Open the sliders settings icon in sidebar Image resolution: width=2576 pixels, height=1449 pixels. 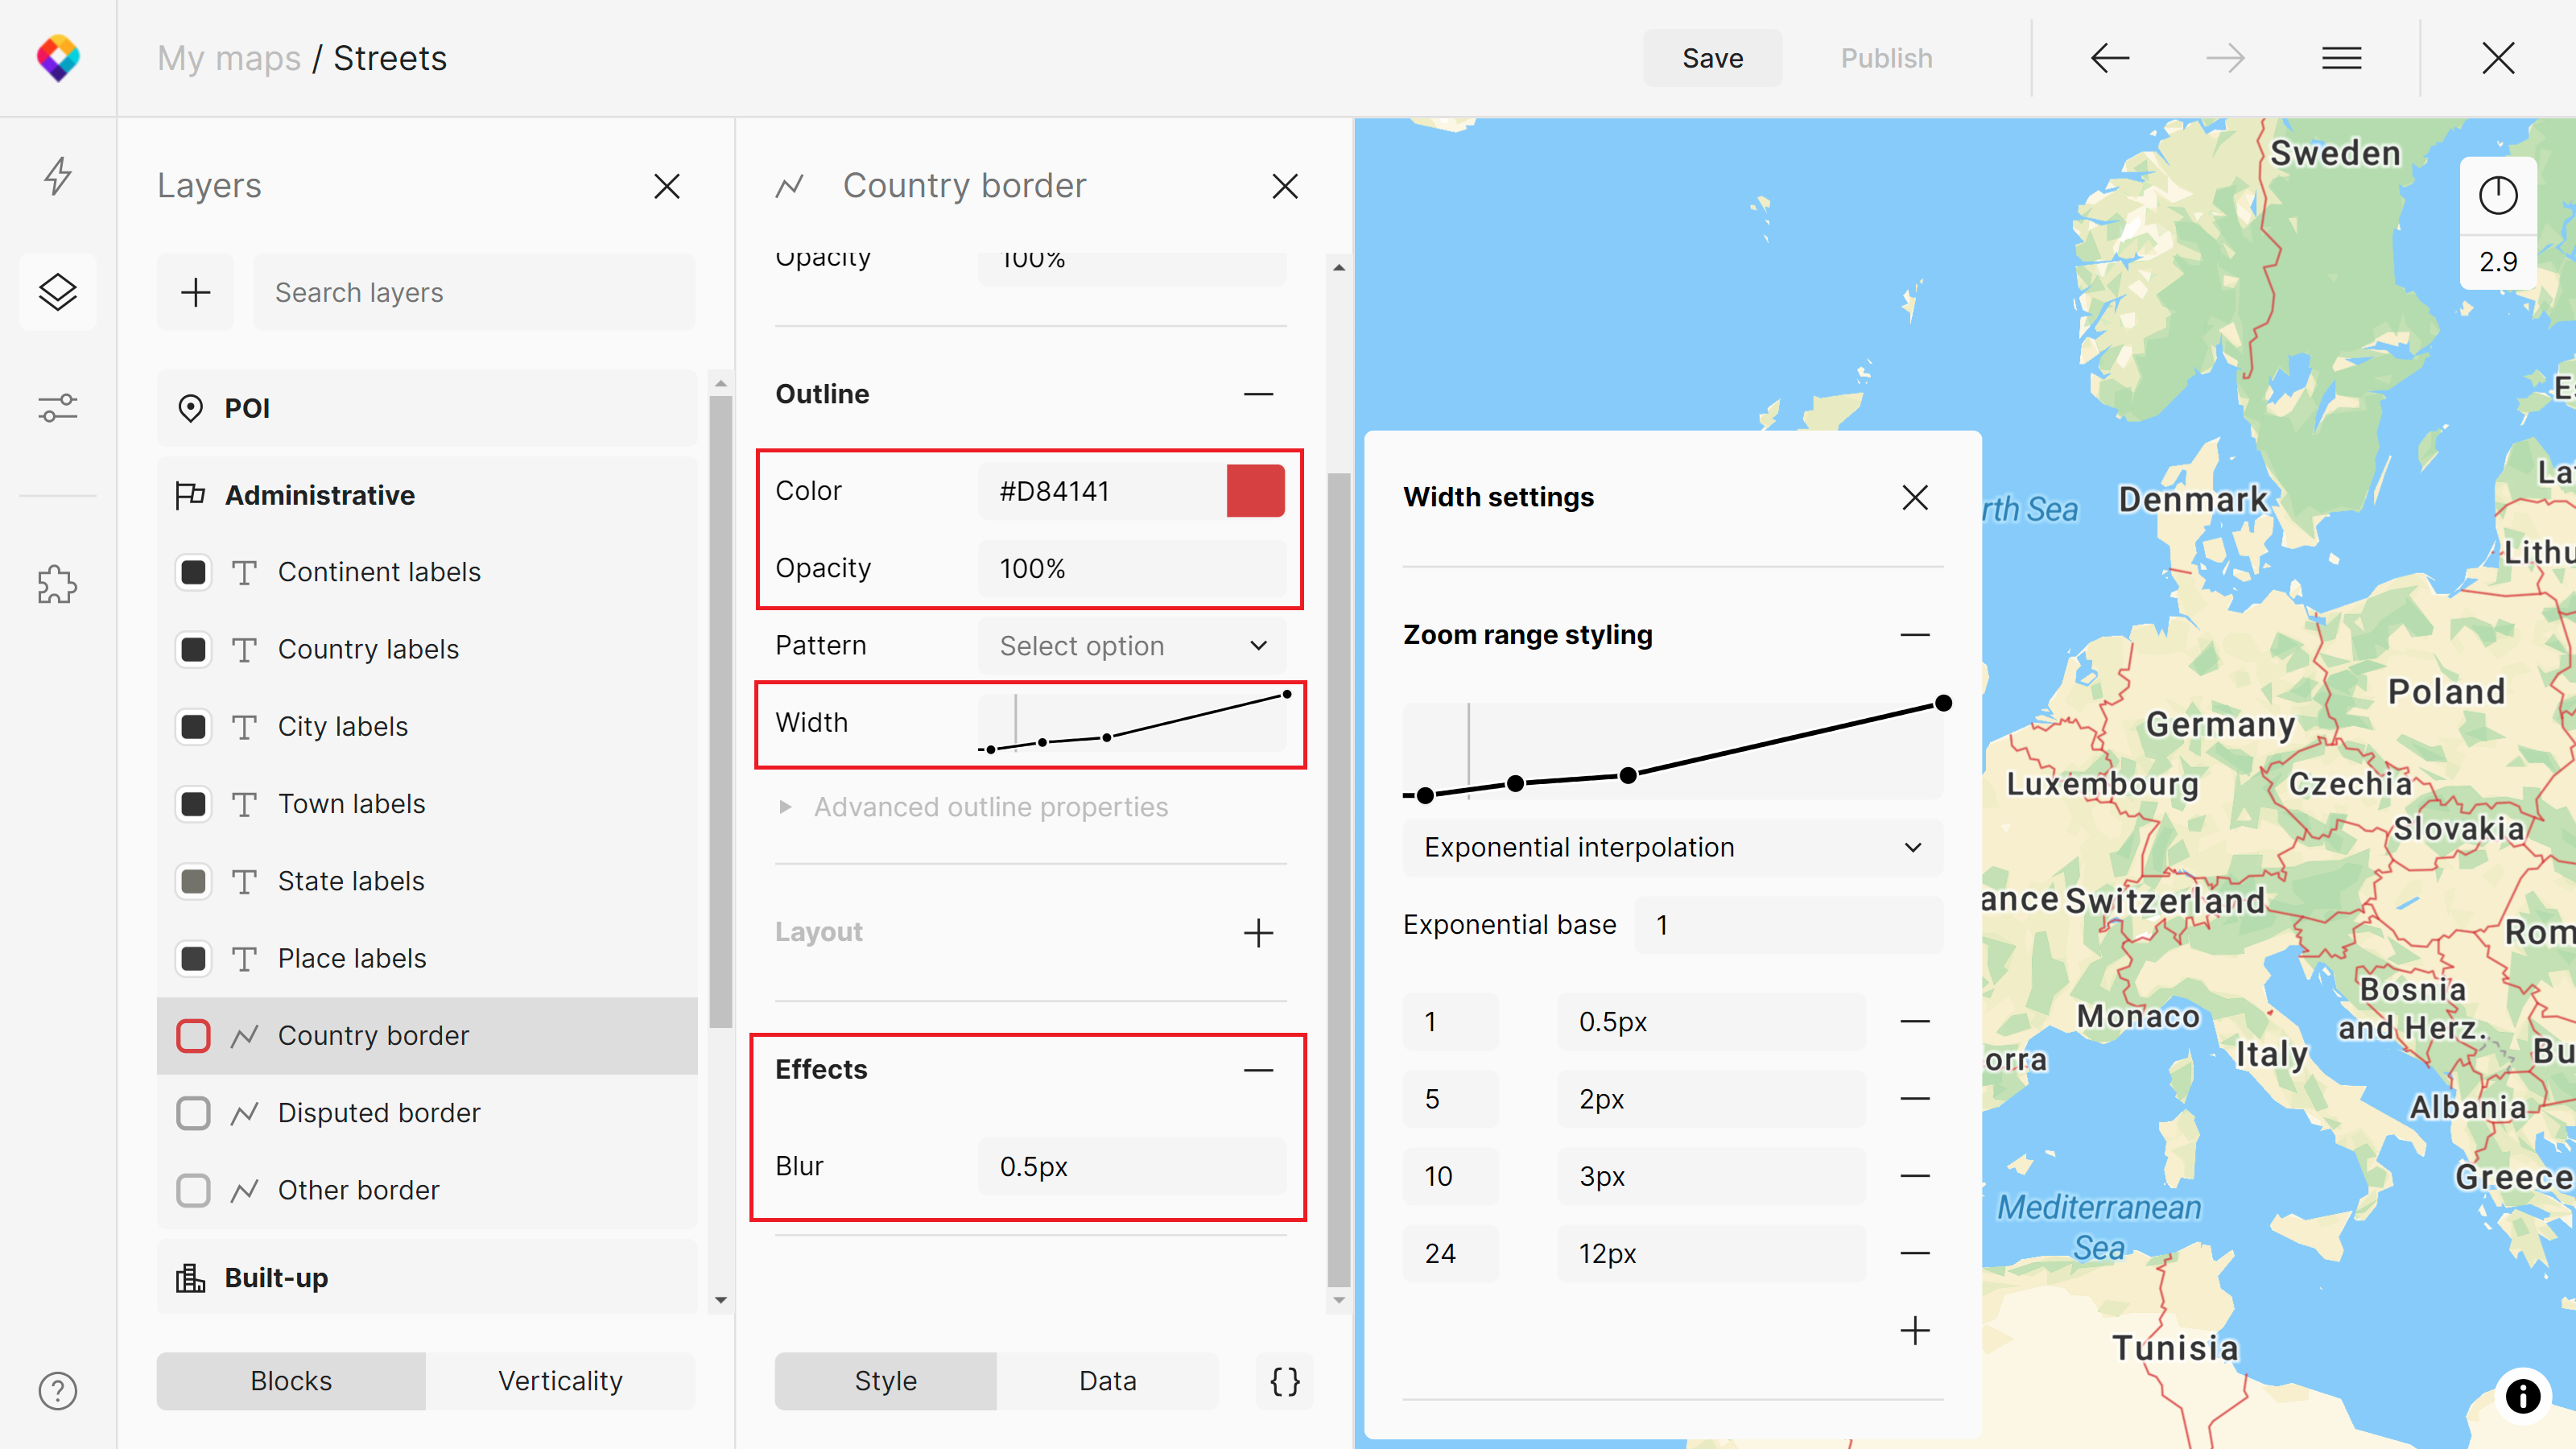point(58,408)
